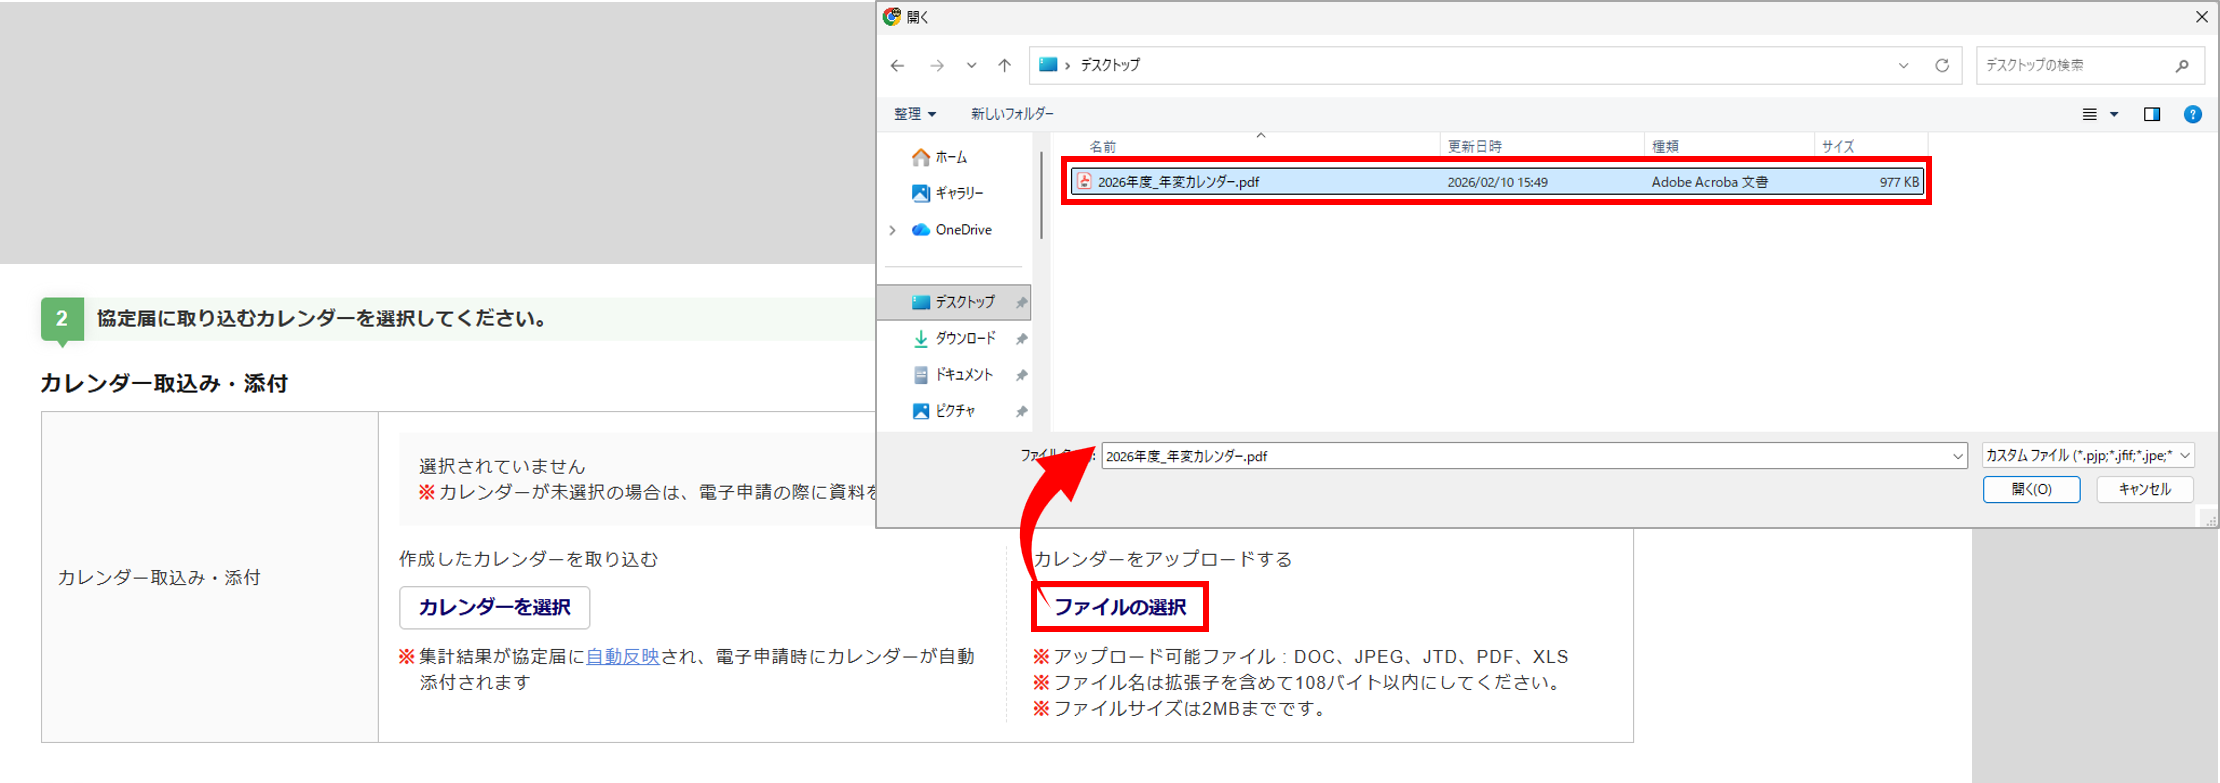Image resolution: width=2220 pixels, height=783 pixels.
Task: Refresh the Desktop folder listing
Action: [1942, 66]
